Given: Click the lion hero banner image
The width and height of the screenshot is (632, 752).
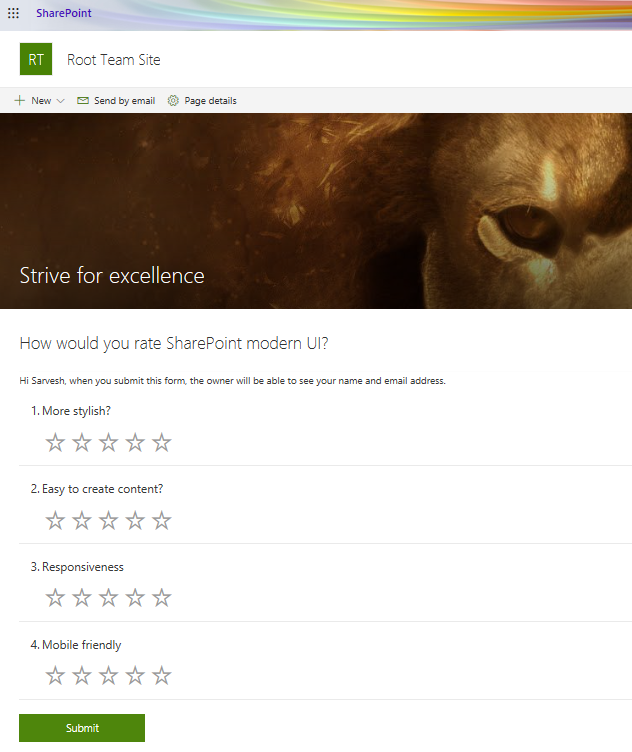Looking at the screenshot, I should (316, 211).
